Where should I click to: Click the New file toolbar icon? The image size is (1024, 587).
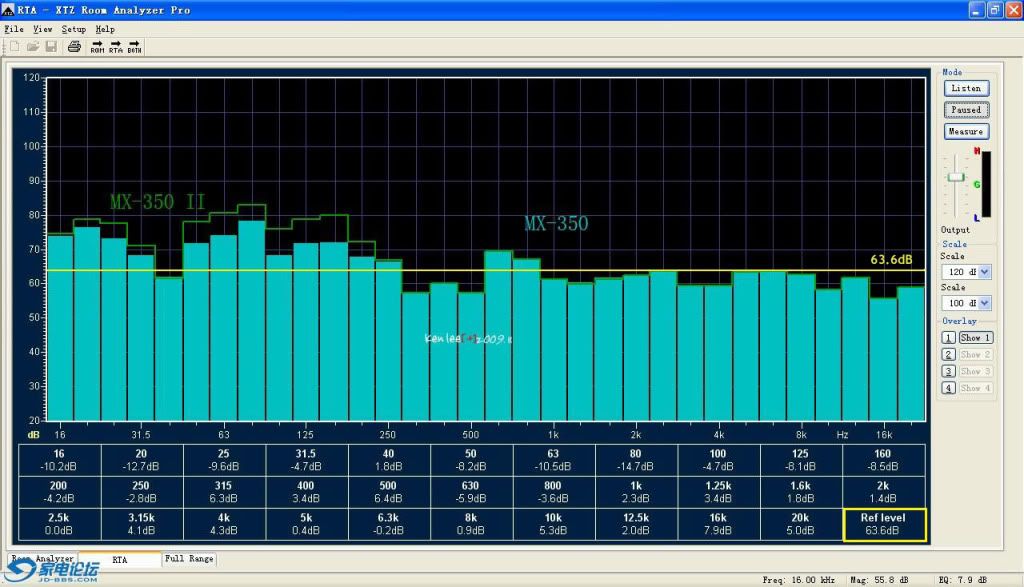click(x=14, y=46)
